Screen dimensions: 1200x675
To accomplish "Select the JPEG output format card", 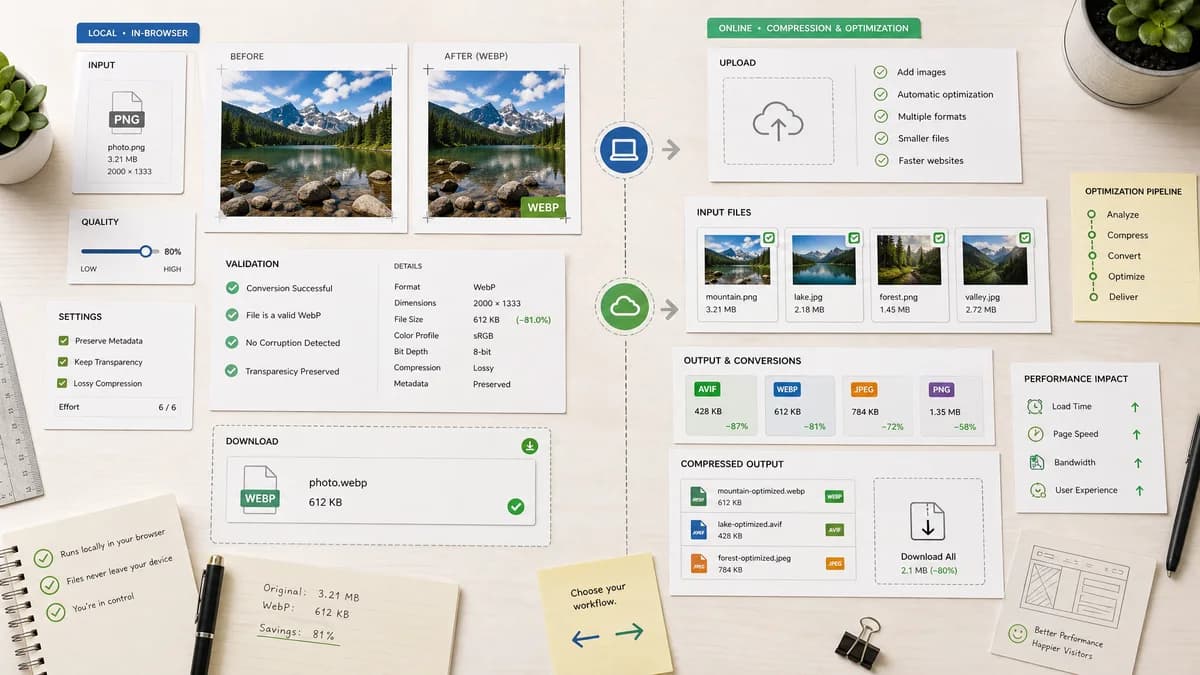I will click(877, 406).
